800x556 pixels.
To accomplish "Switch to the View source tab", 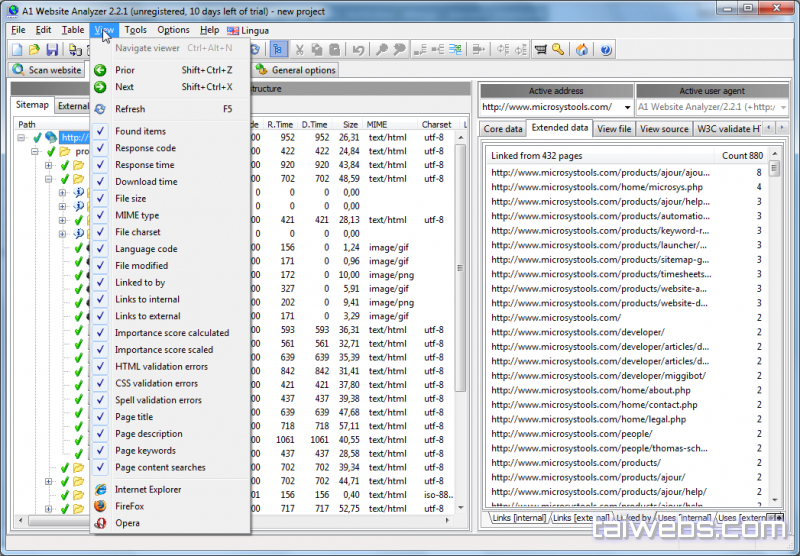I will 663,129.
